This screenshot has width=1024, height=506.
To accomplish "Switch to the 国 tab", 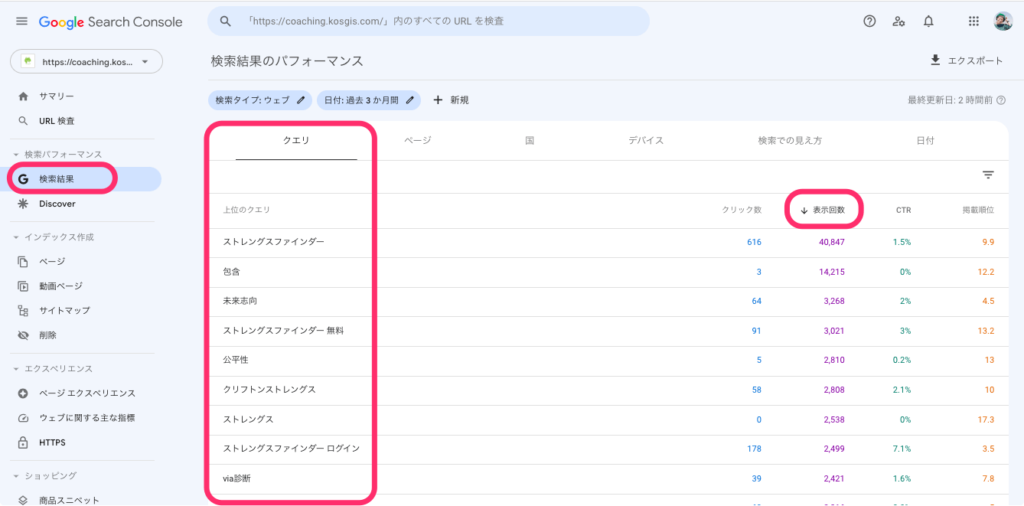I will pos(530,140).
